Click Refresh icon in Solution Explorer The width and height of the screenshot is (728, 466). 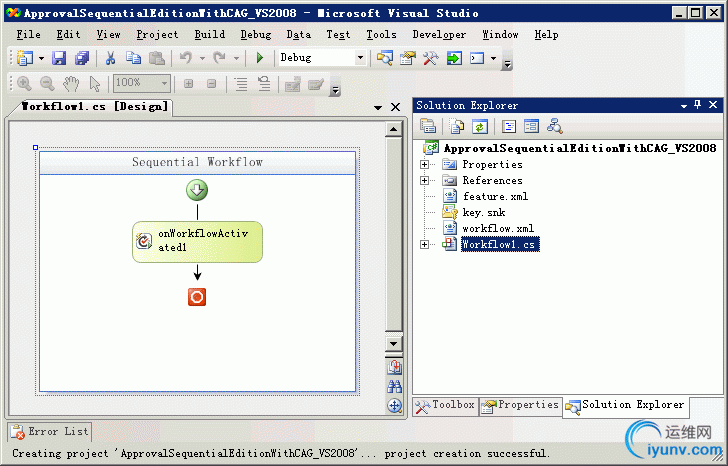(x=480, y=126)
